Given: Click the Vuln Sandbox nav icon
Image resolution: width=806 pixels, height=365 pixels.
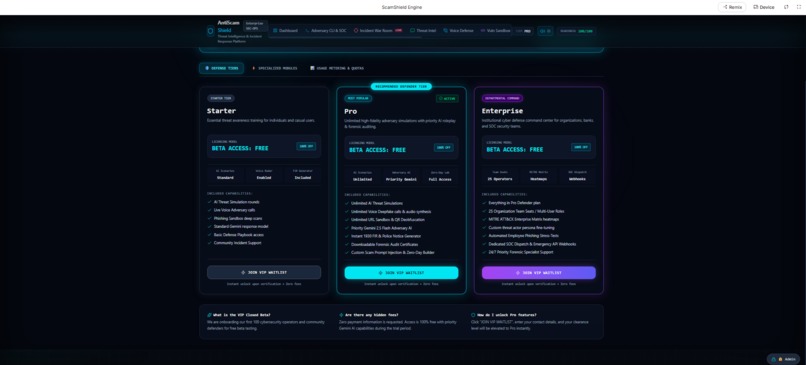Looking at the screenshot, I should (x=483, y=30).
